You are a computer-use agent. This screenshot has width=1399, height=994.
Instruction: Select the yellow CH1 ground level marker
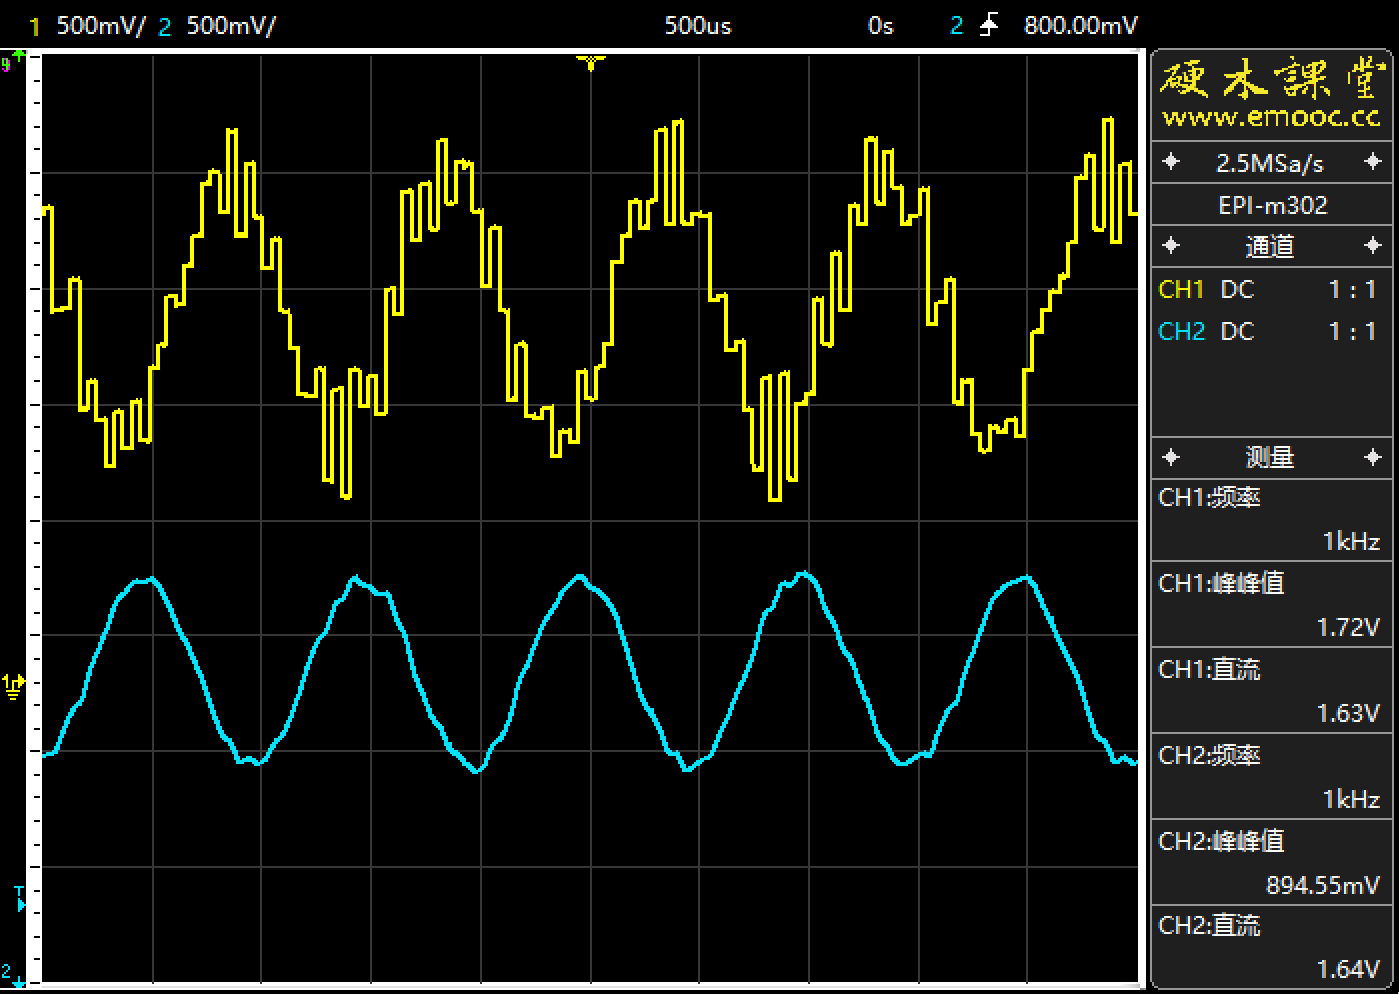[x=13, y=684]
